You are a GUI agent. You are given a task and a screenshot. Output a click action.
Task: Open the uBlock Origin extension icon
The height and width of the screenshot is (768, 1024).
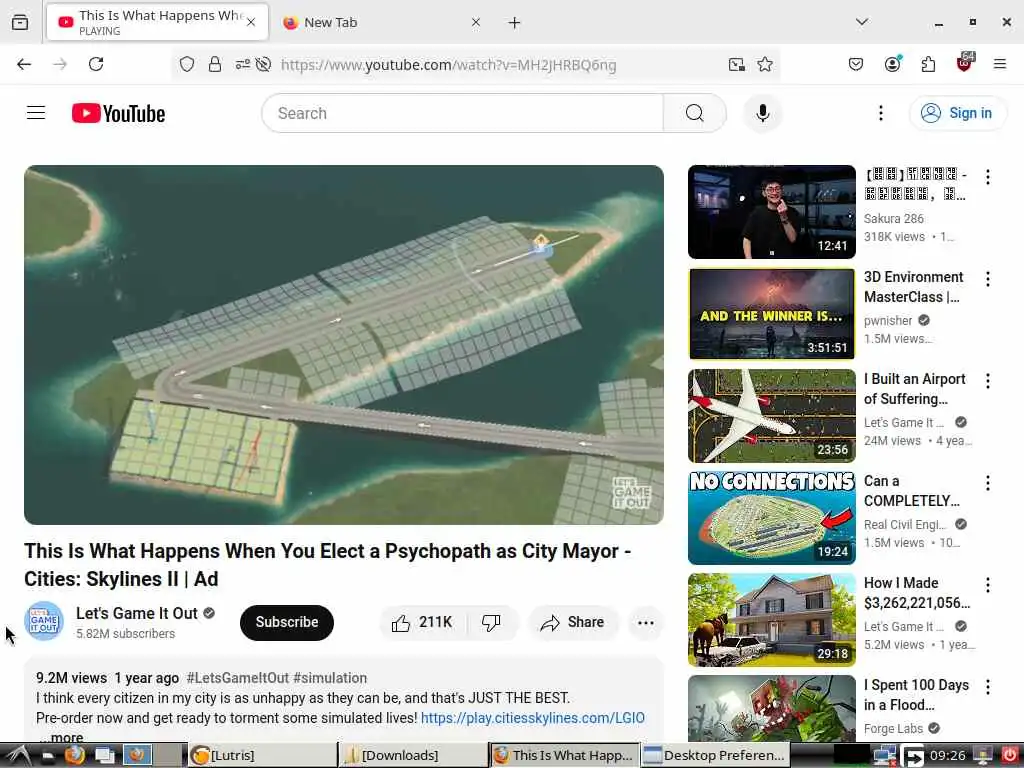point(964,63)
